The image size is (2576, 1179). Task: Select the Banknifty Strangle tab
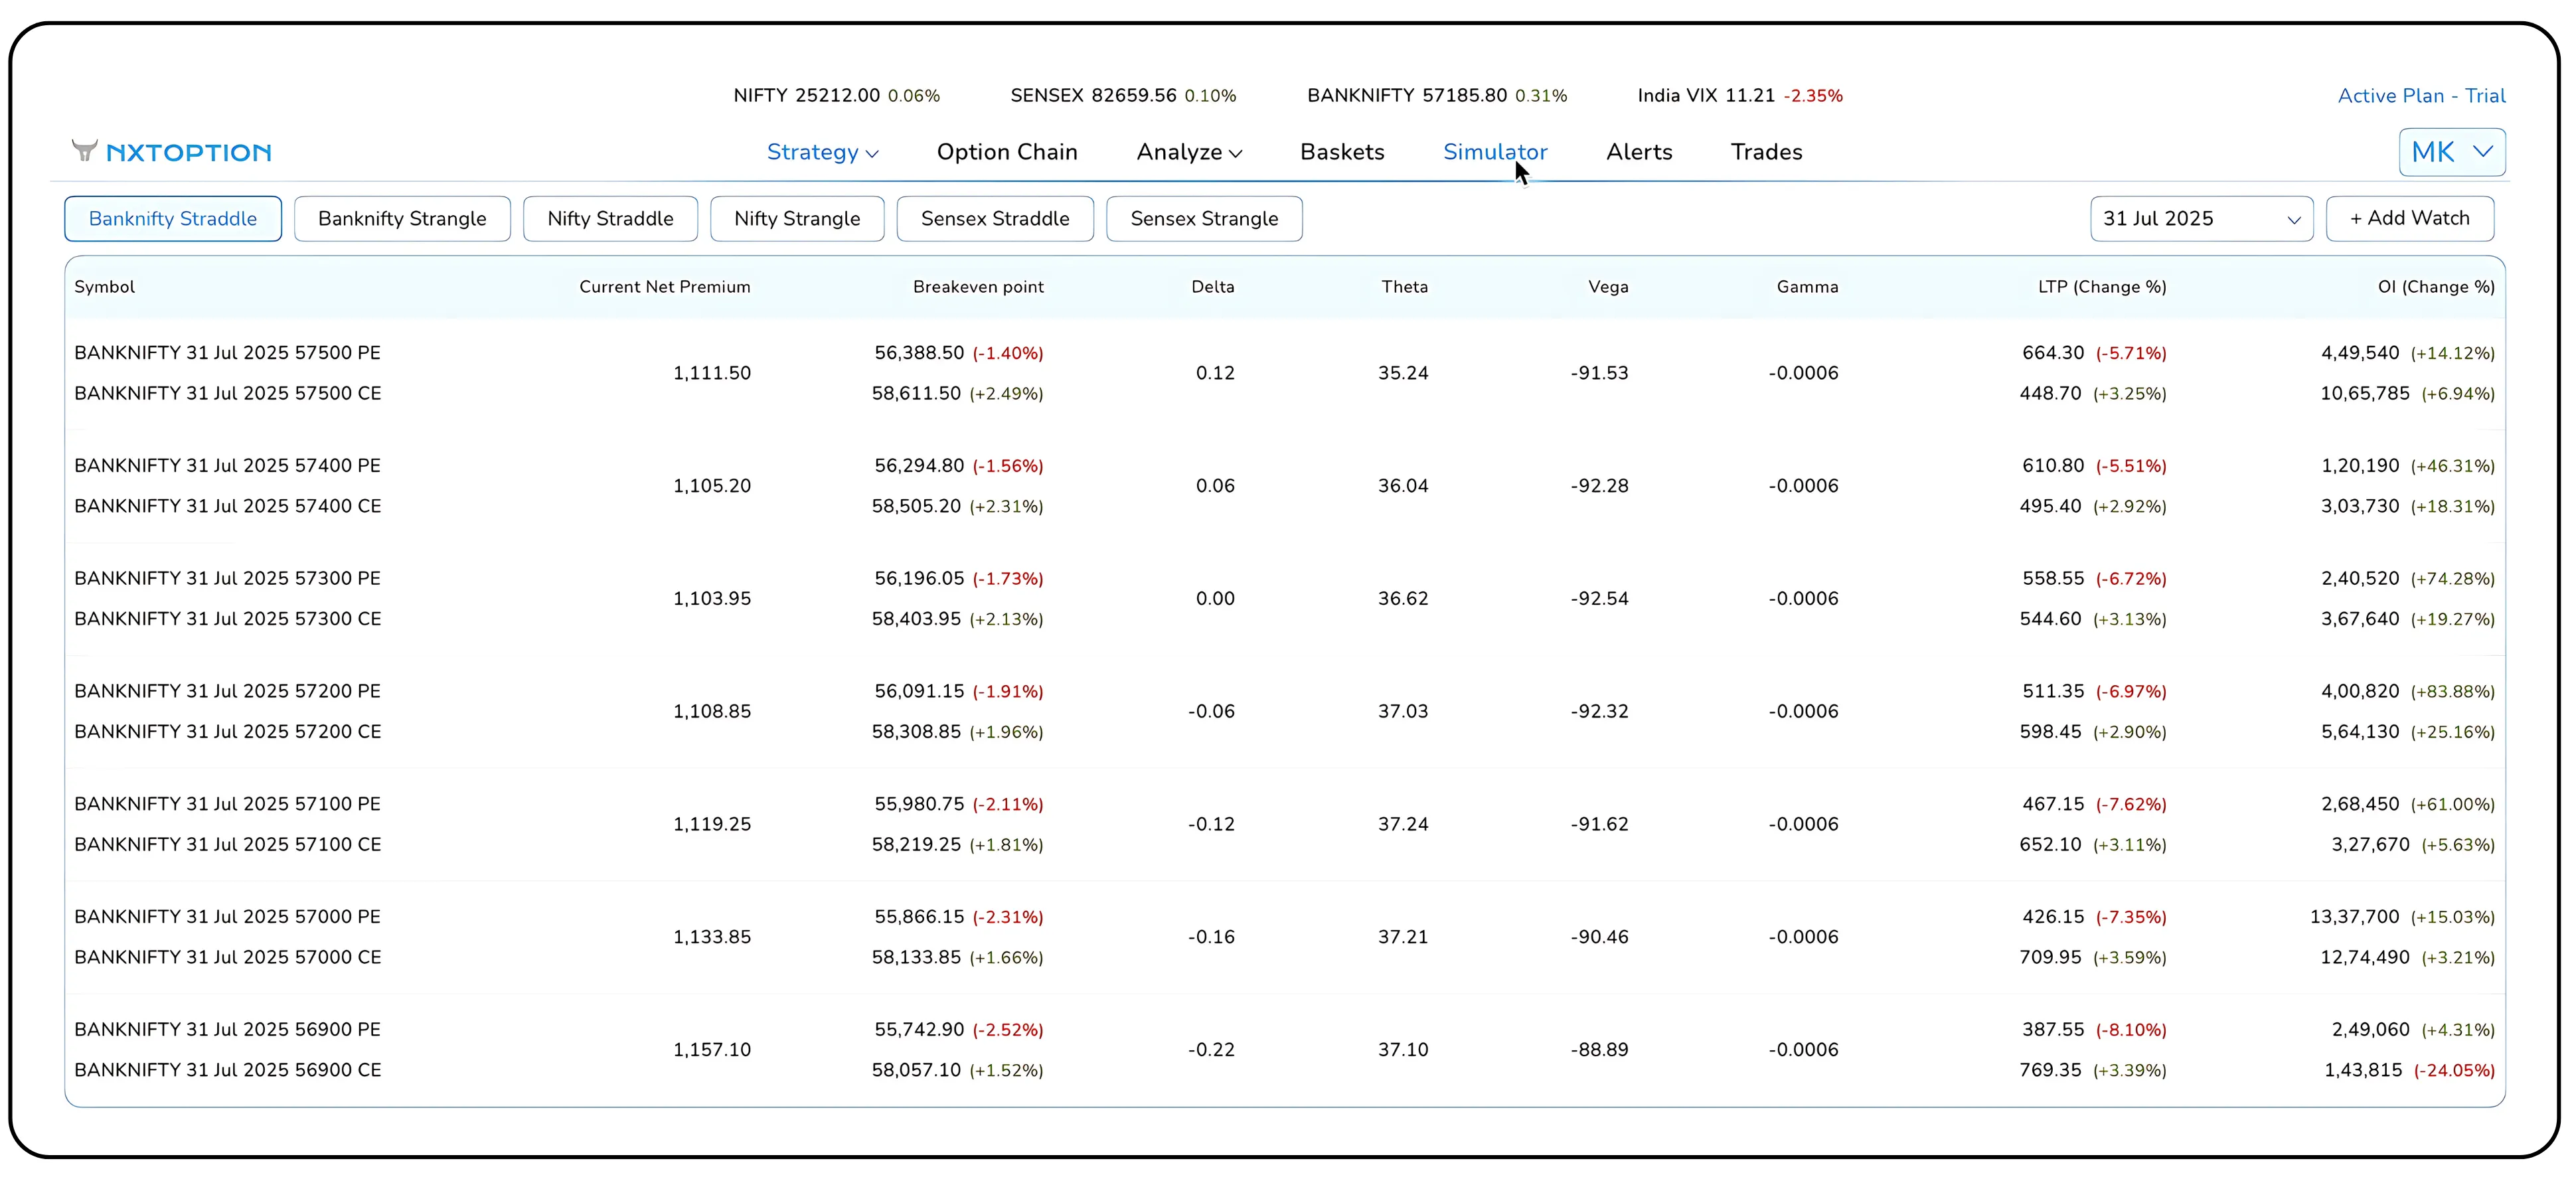tap(402, 219)
